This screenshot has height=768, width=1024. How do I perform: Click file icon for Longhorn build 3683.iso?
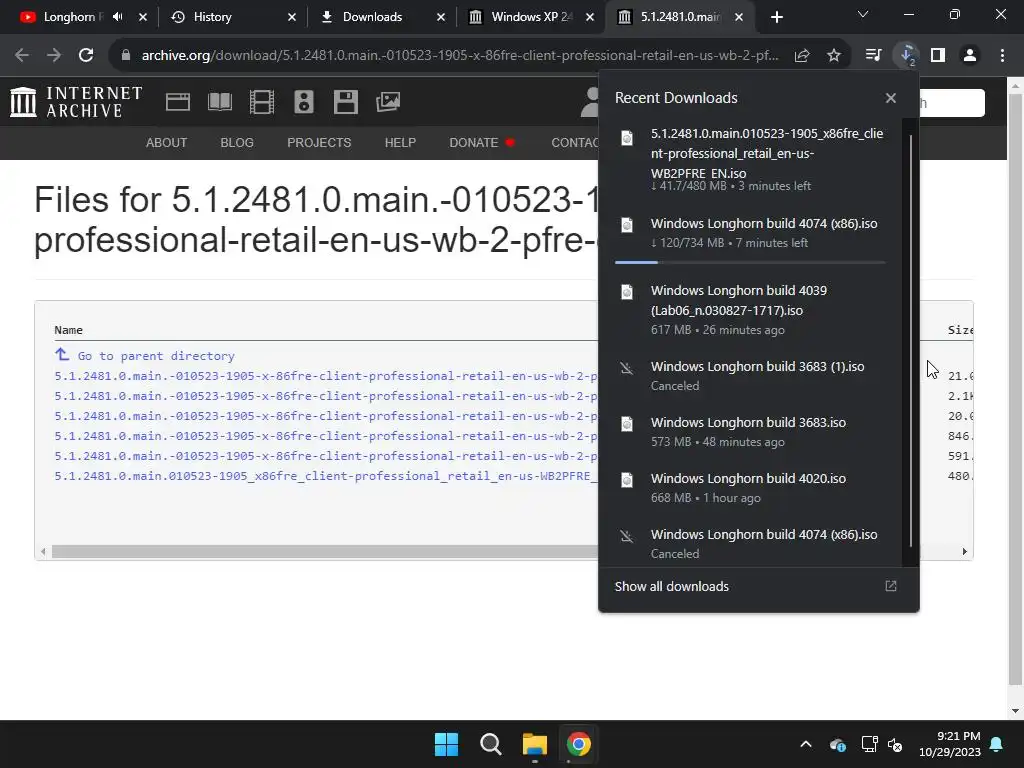pos(626,424)
